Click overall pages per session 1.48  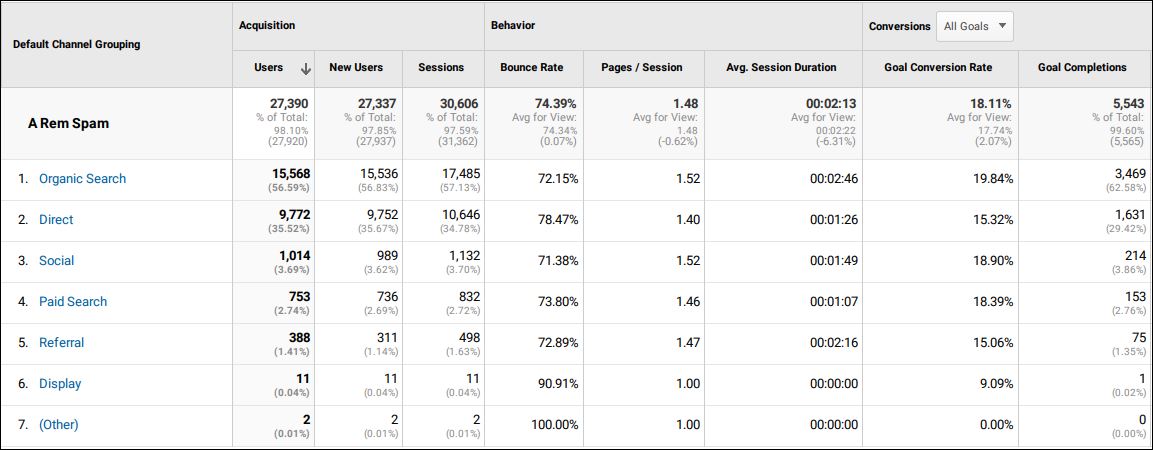[x=686, y=104]
